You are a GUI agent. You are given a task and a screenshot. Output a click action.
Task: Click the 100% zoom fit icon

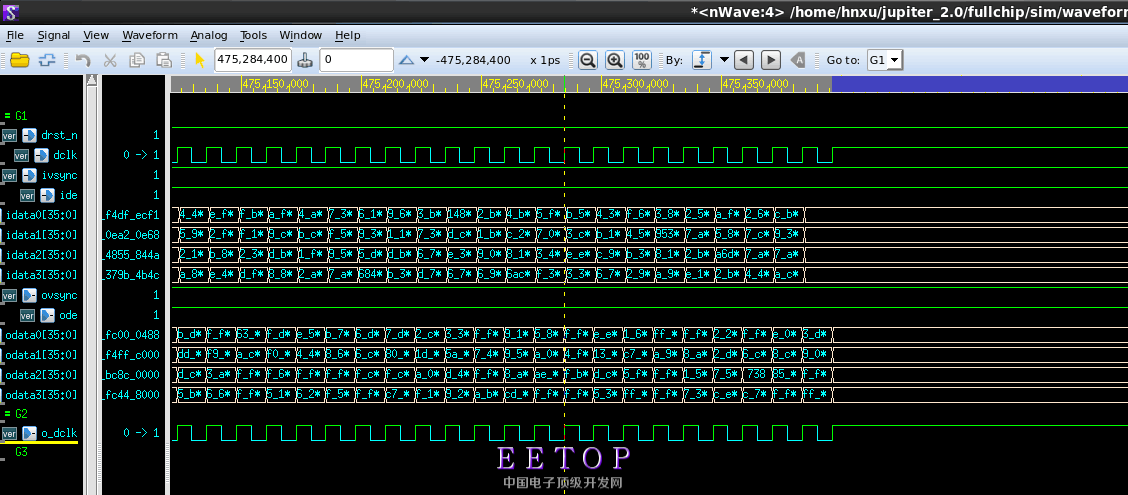[x=642, y=60]
